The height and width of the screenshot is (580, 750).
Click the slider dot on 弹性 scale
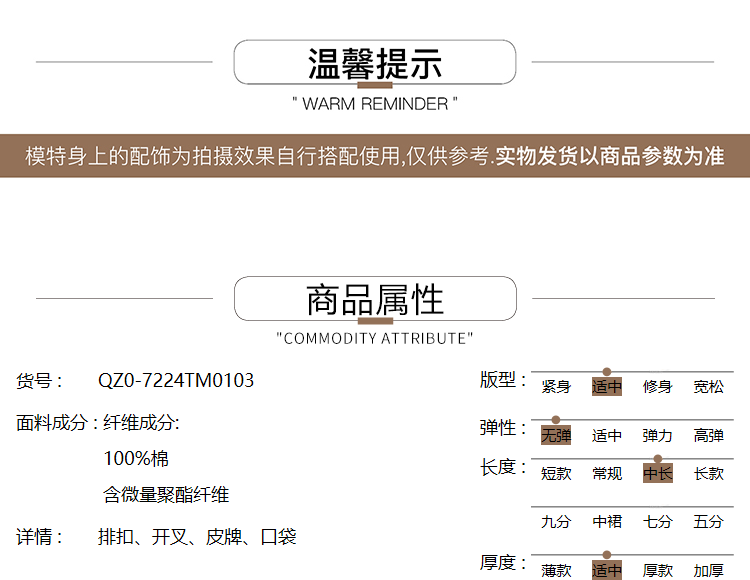tap(556, 420)
